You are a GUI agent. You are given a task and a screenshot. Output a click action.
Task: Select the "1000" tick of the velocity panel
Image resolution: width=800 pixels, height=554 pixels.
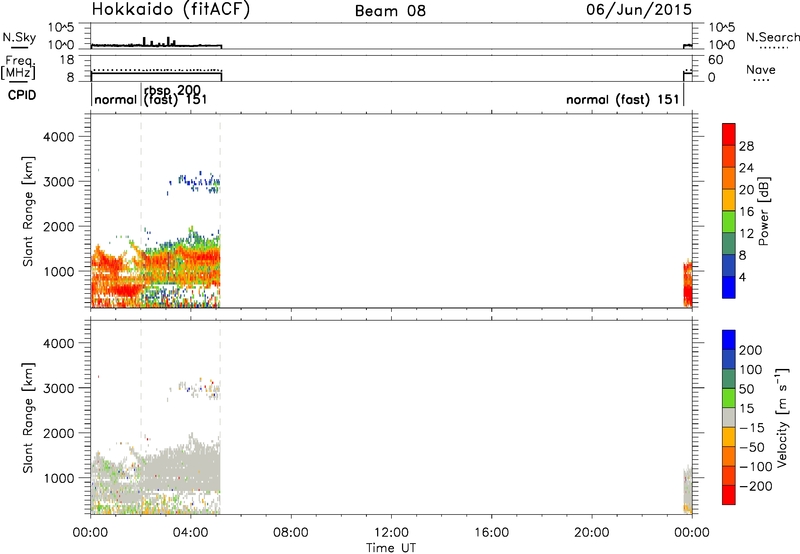point(59,478)
